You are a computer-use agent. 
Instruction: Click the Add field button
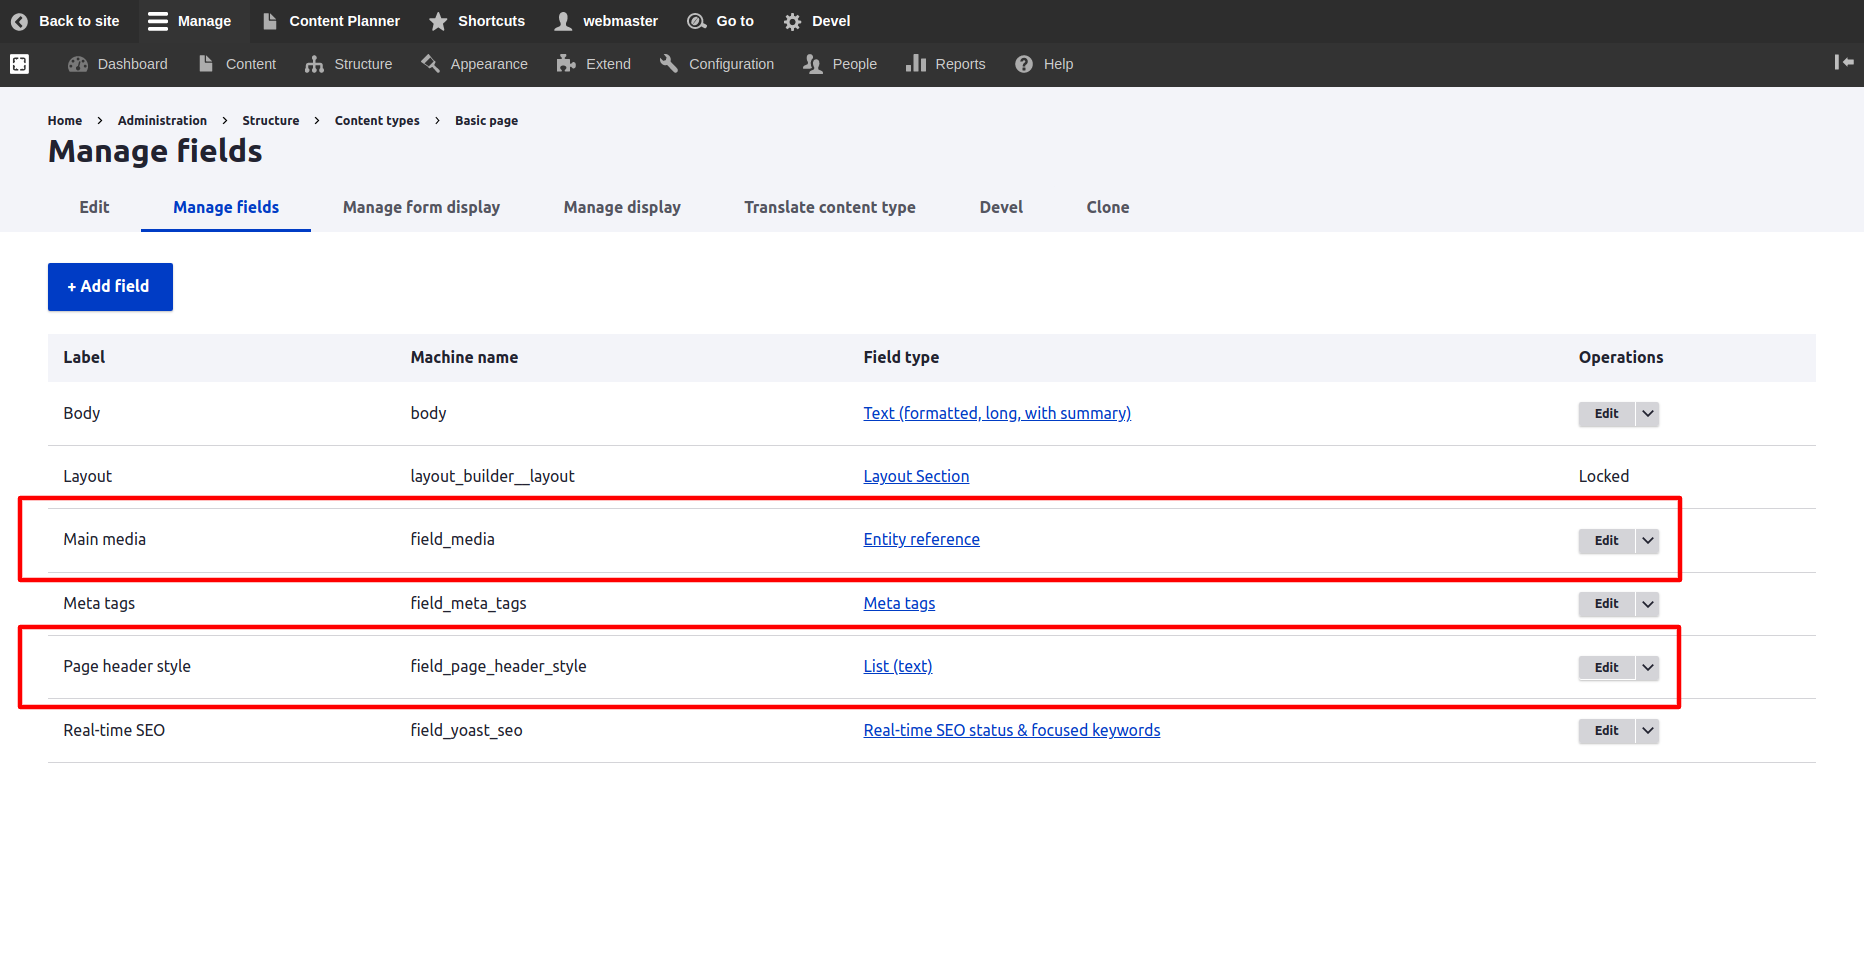[110, 287]
